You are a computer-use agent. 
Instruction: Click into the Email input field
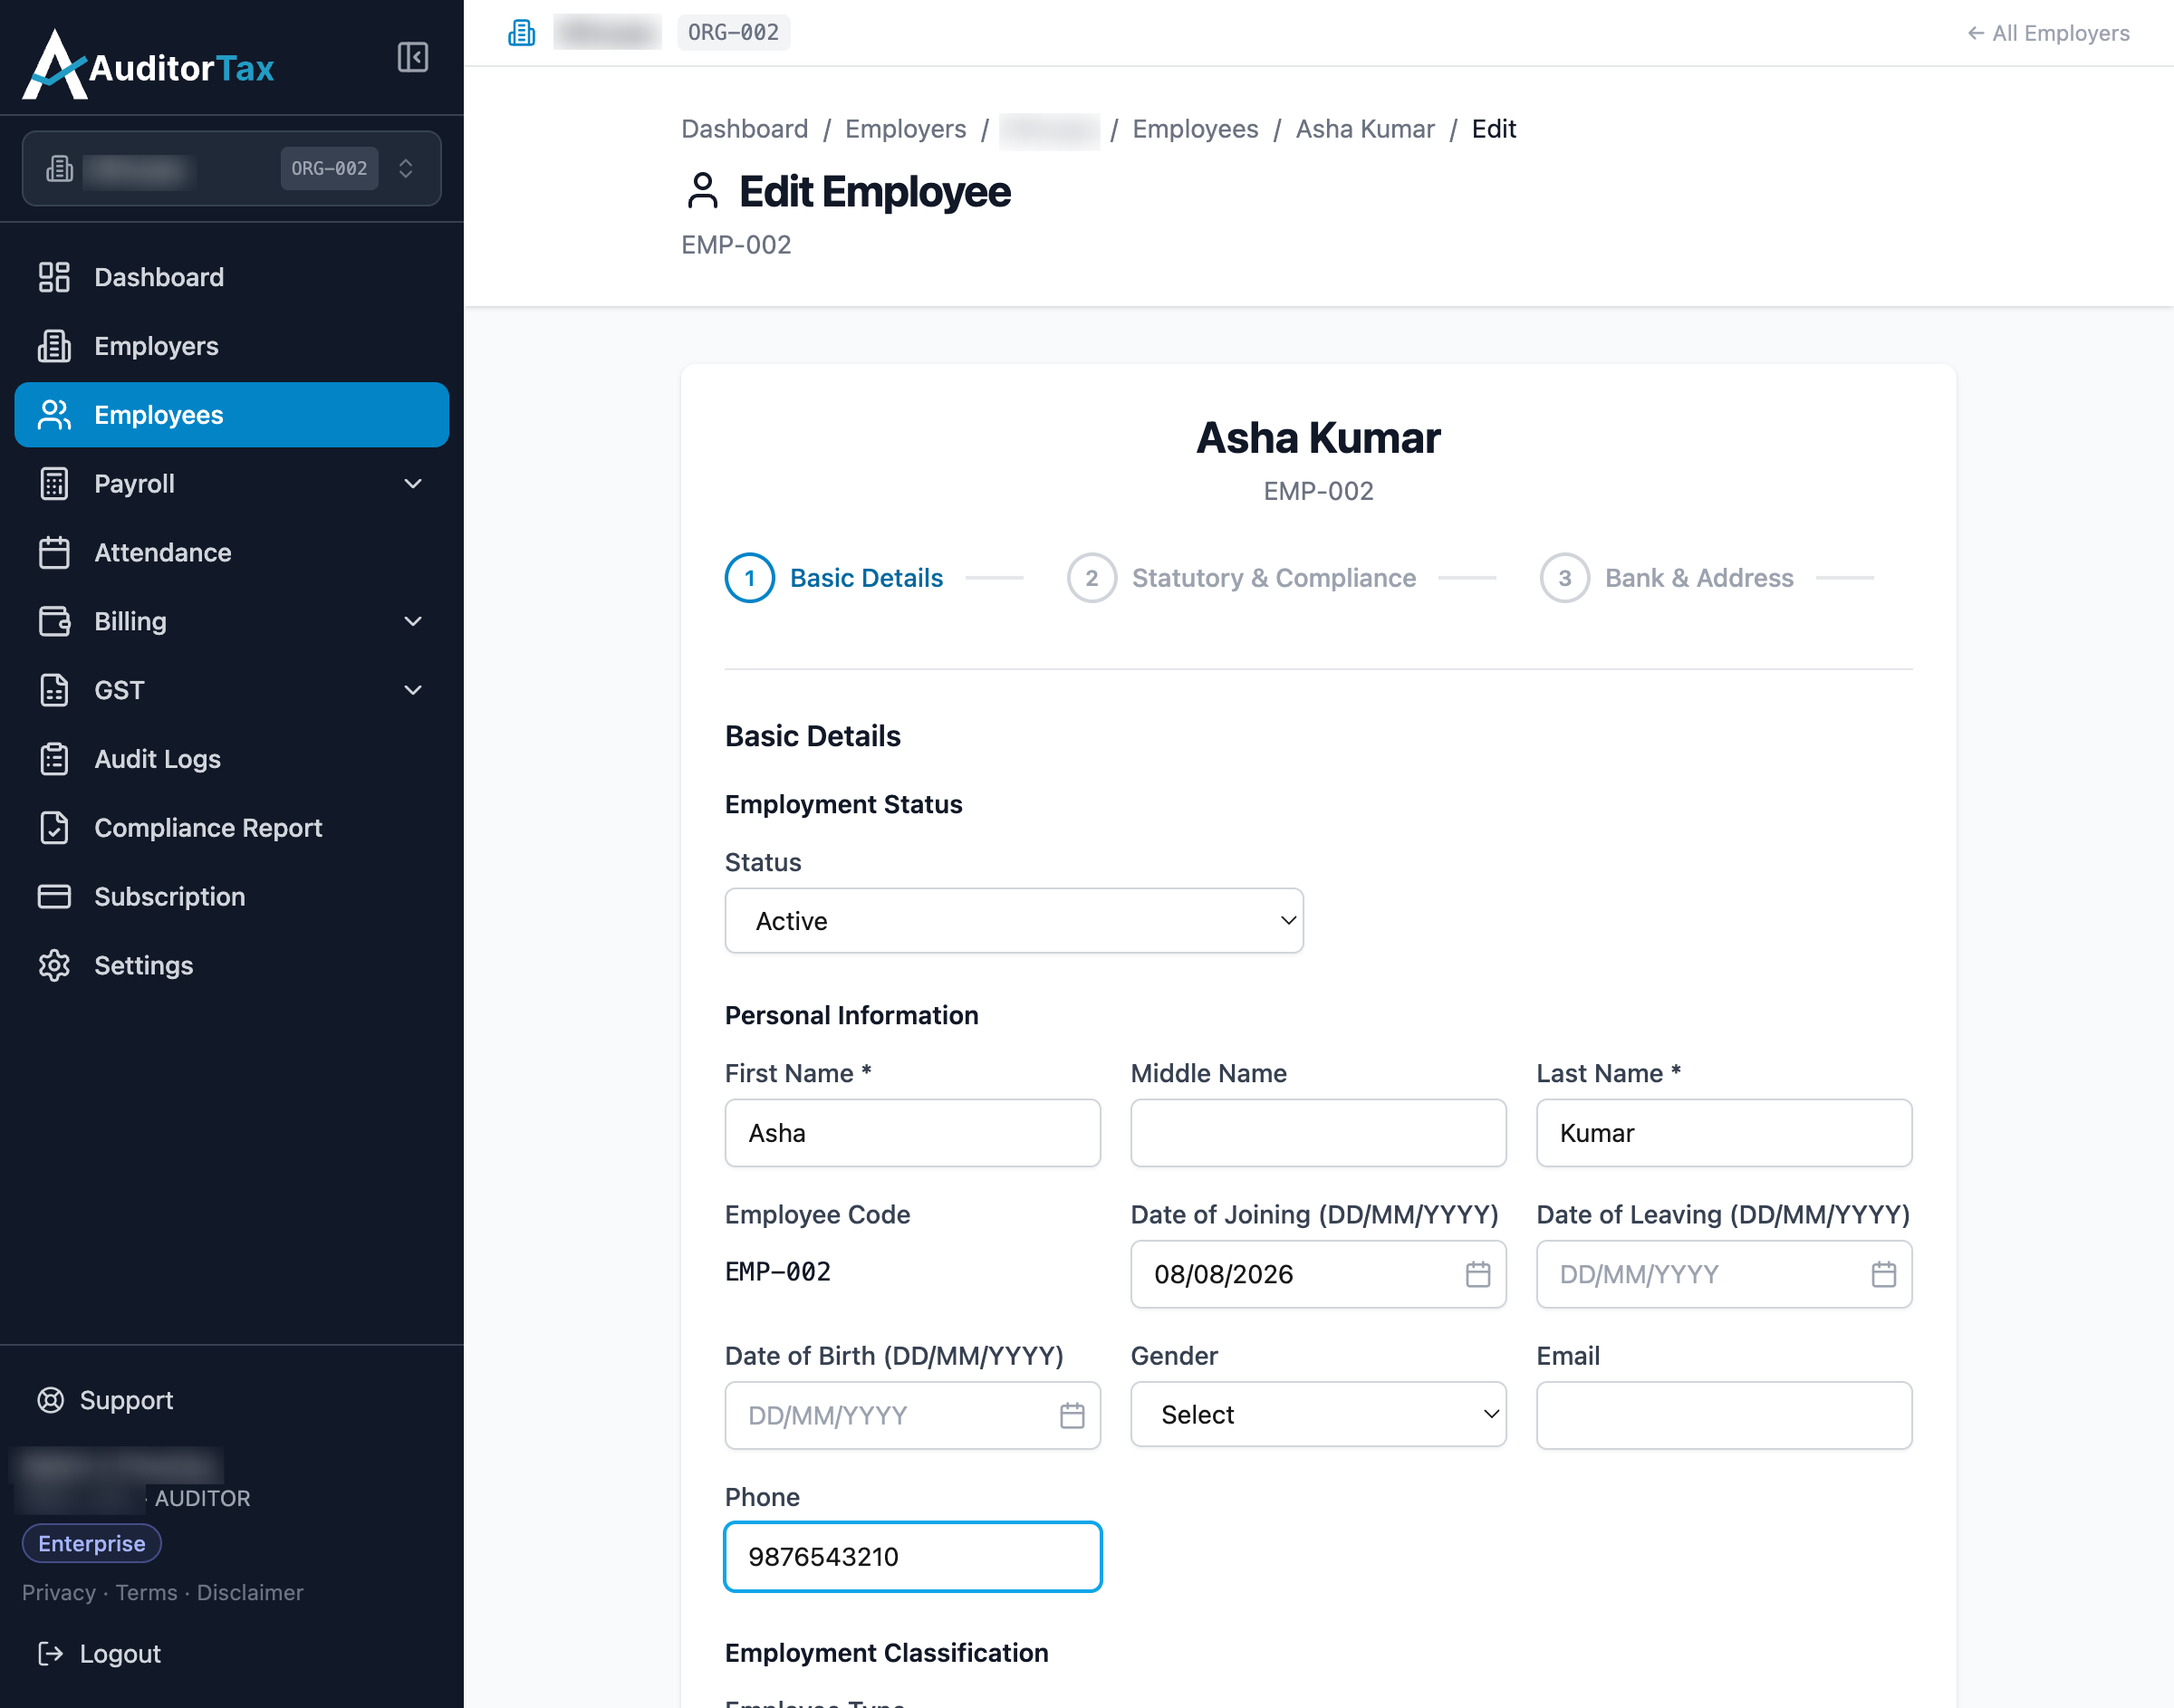click(x=1724, y=1415)
